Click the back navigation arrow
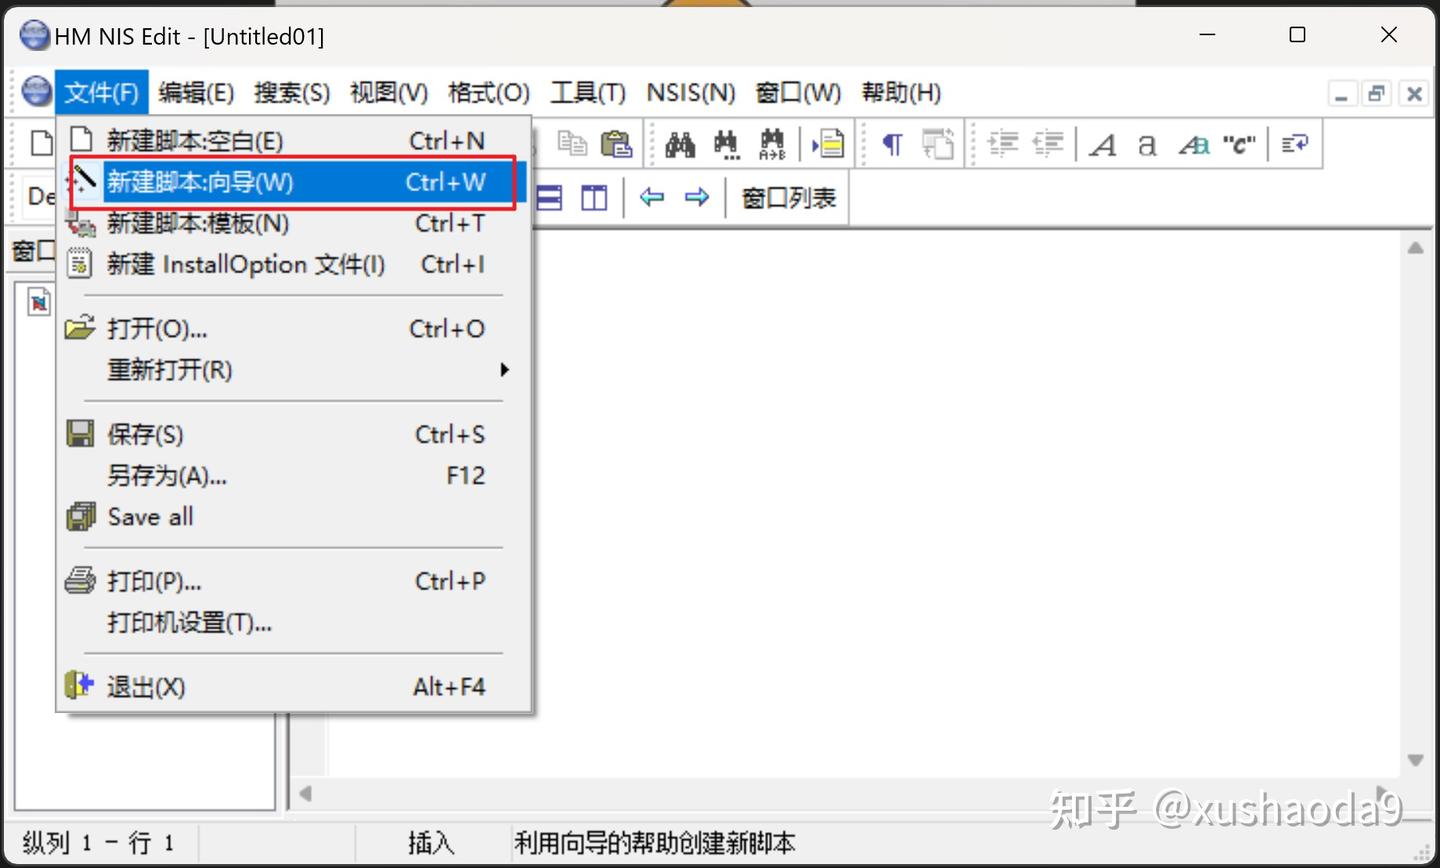1440x868 pixels. [651, 197]
